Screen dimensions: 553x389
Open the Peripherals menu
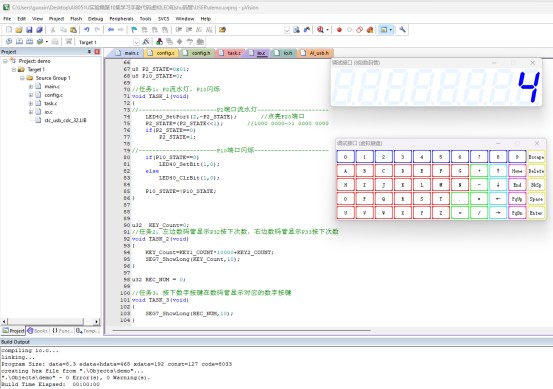[x=121, y=19]
